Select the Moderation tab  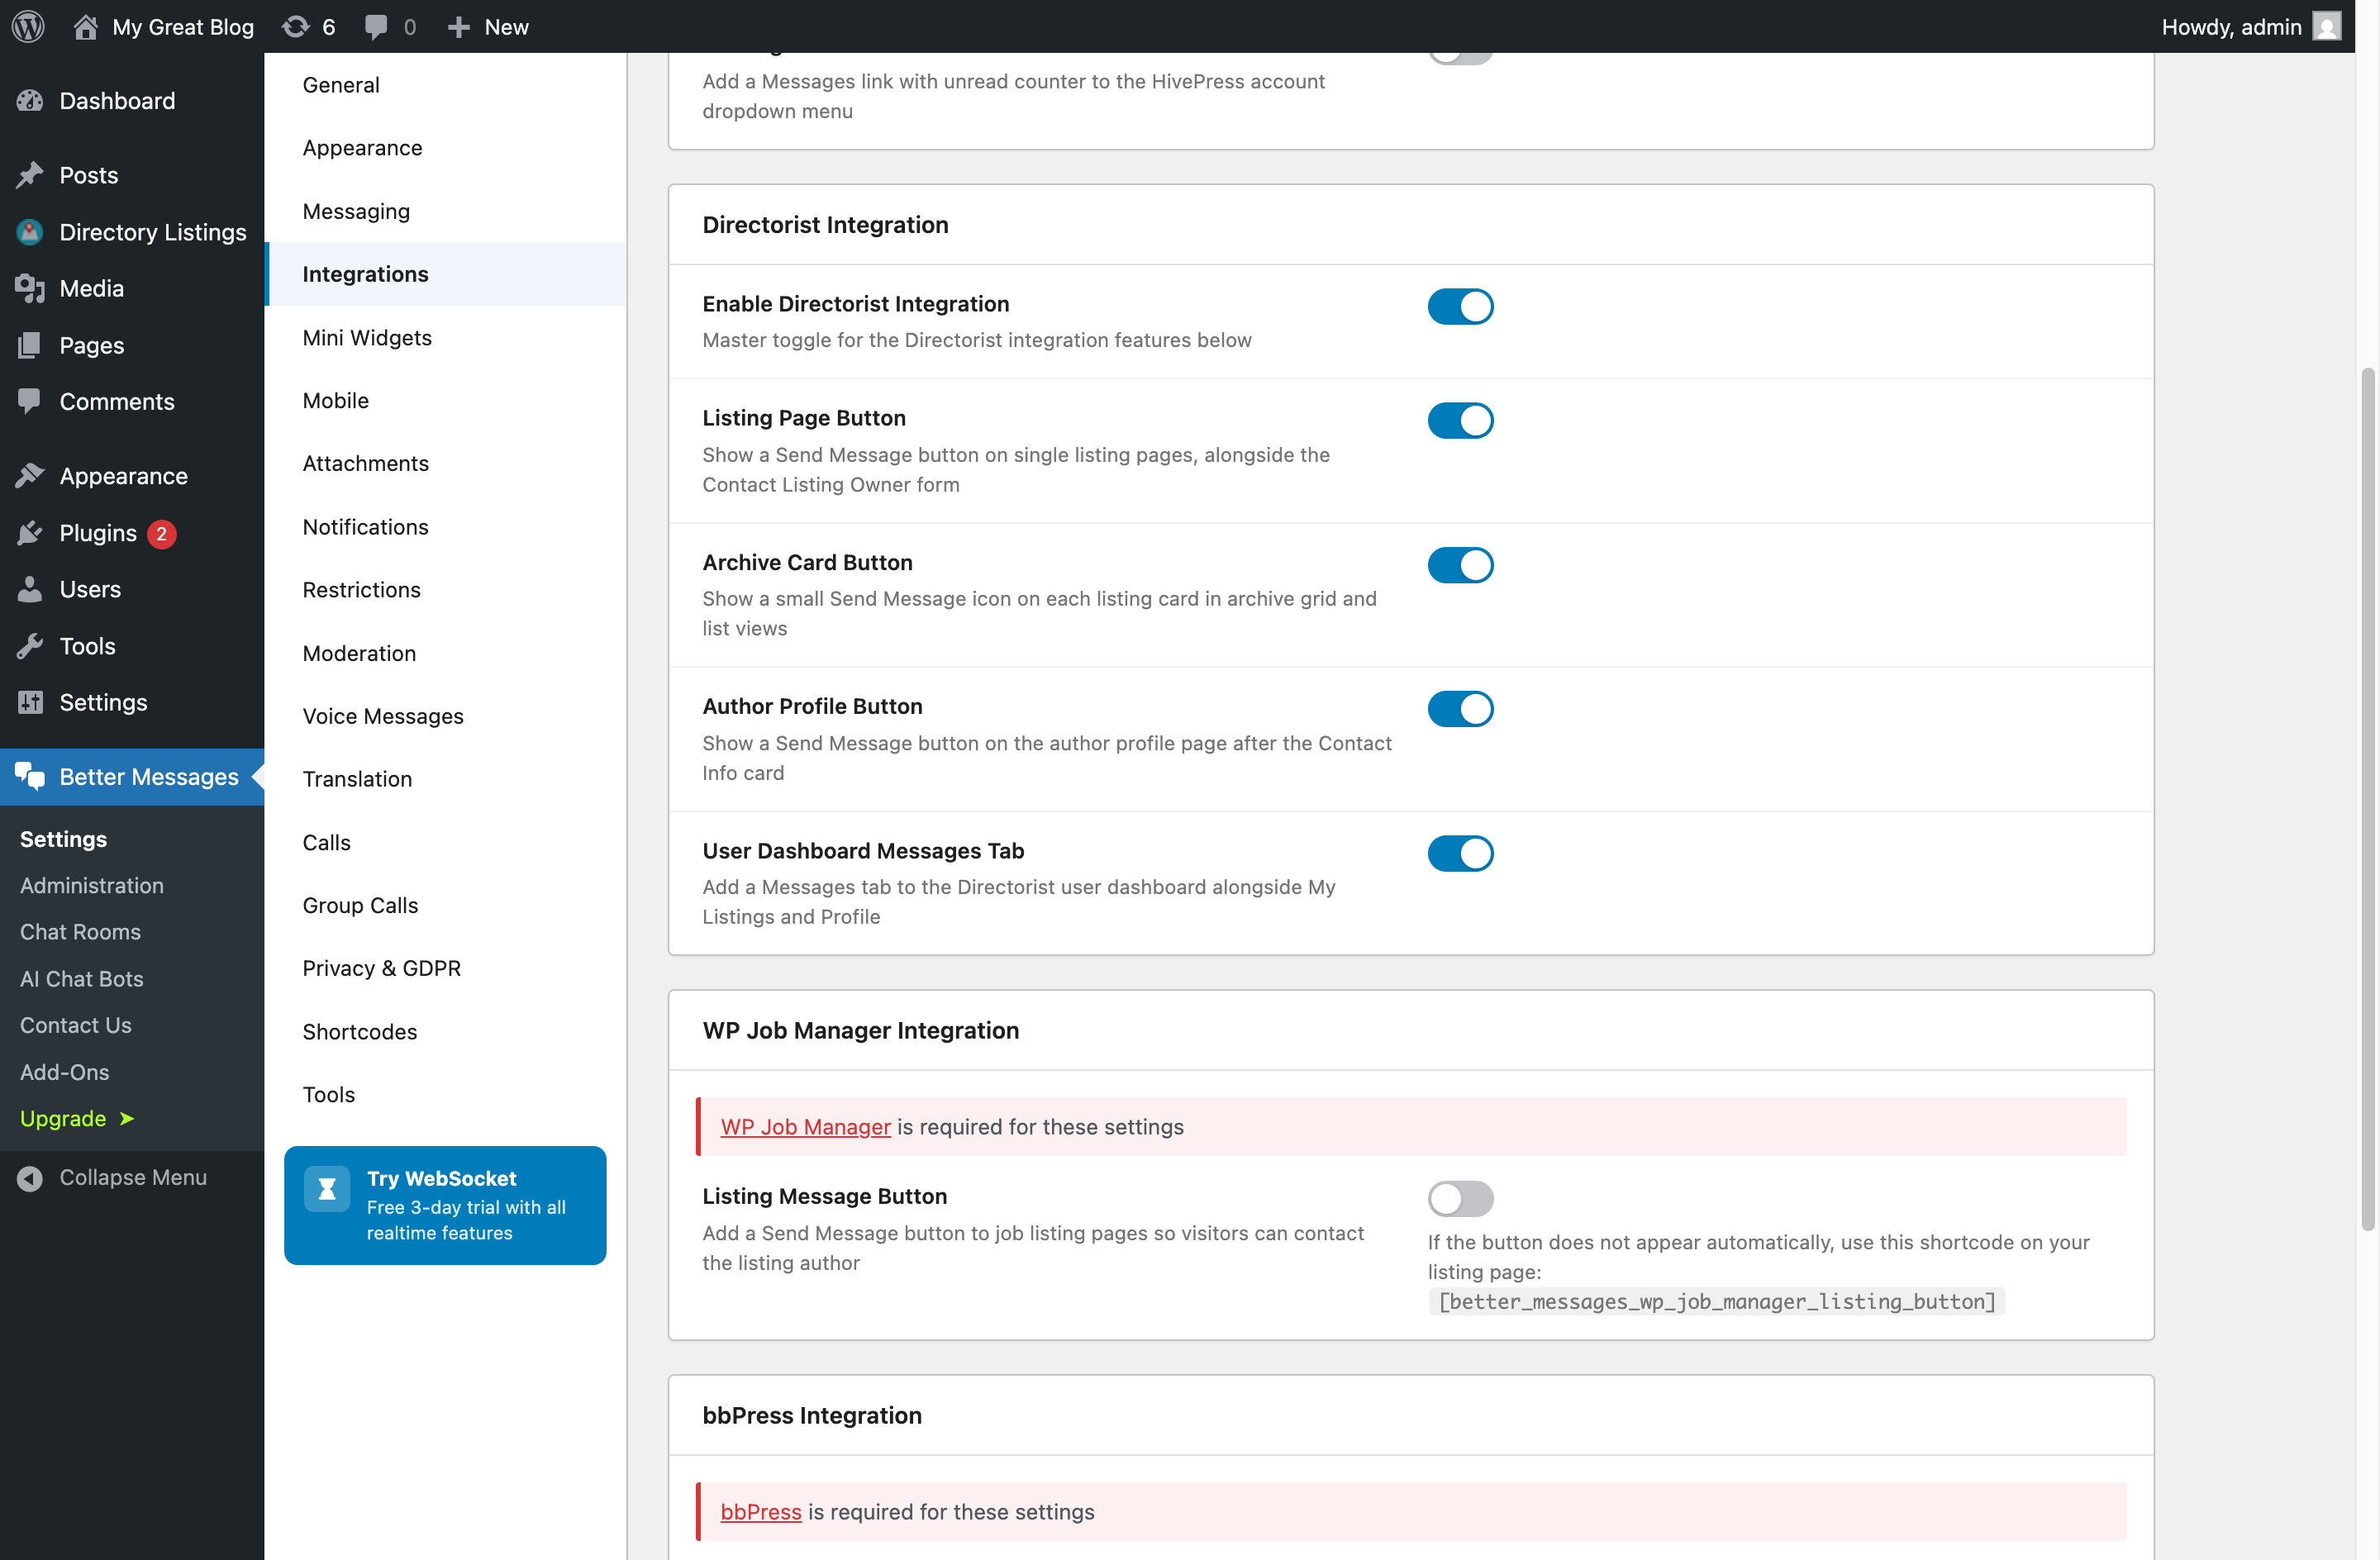(446, 653)
